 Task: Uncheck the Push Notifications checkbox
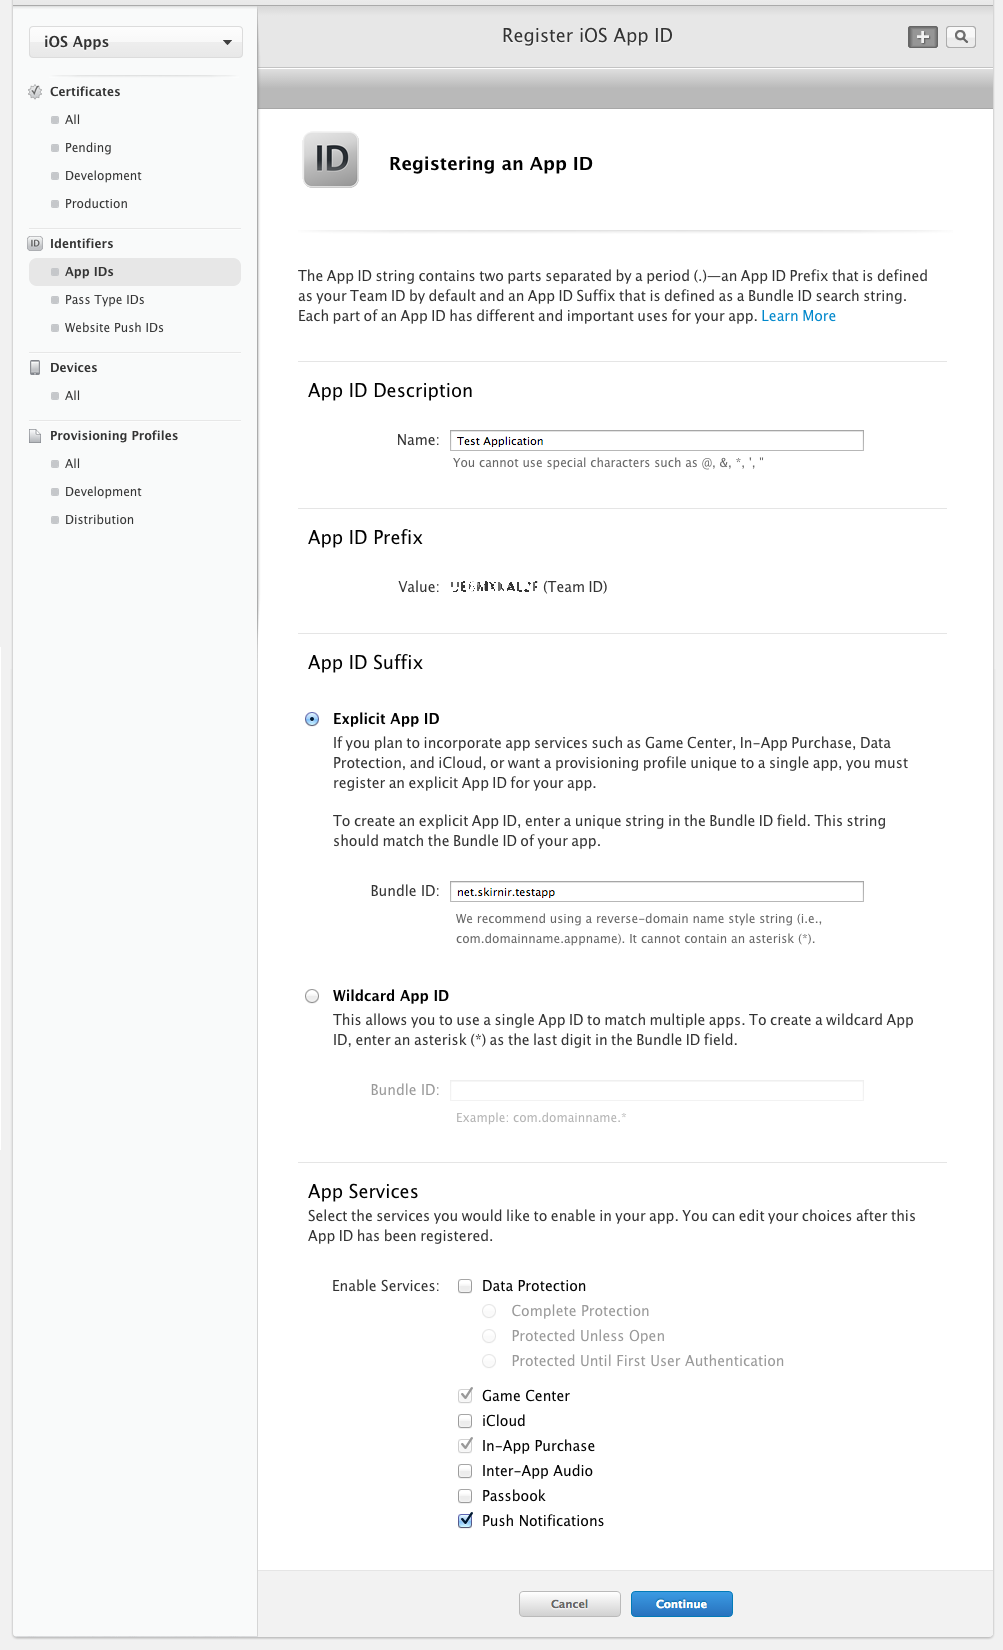pos(465,1521)
